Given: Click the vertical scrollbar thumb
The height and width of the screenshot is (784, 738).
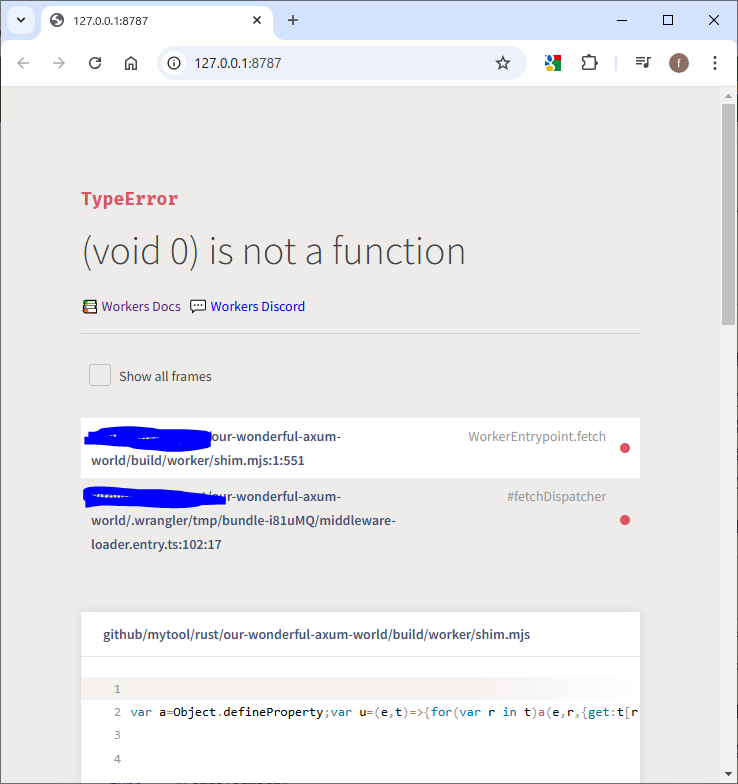Looking at the screenshot, I should [x=728, y=214].
